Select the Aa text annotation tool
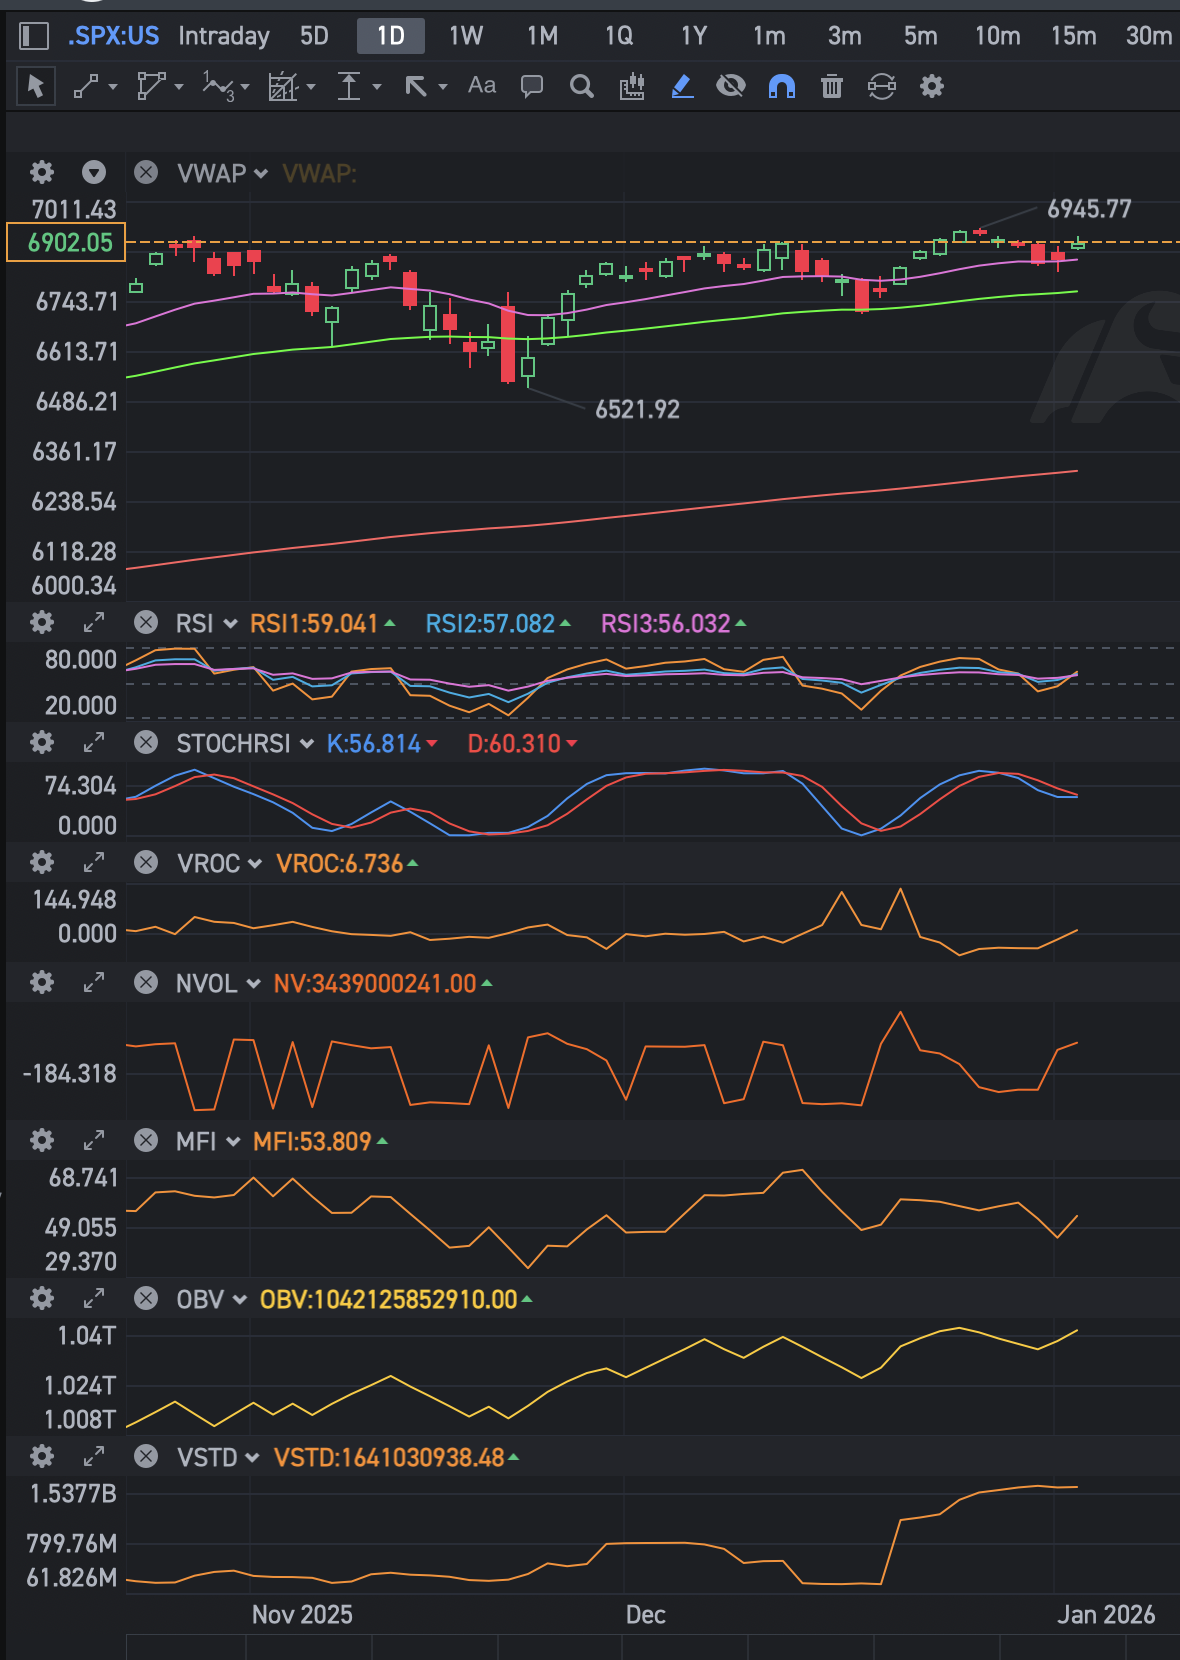This screenshot has width=1180, height=1660. coord(482,86)
